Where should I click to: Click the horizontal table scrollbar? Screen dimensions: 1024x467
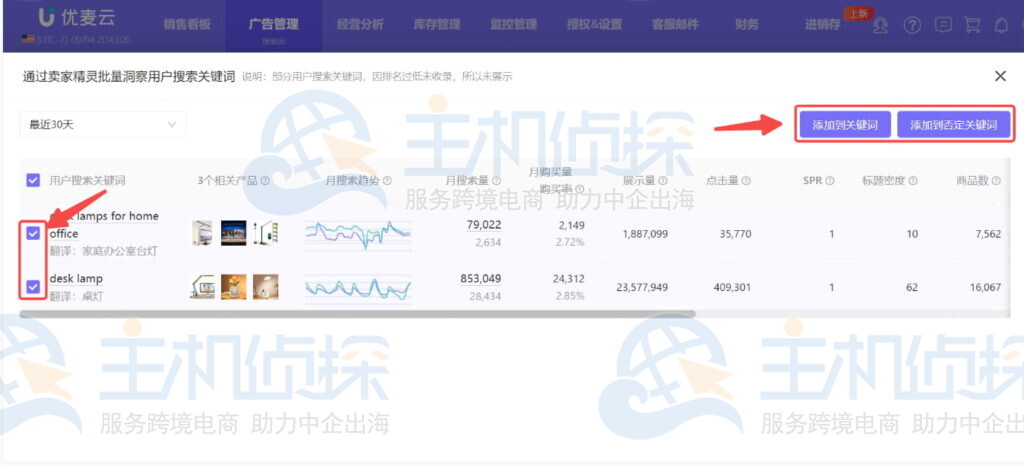click(x=357, y=314)
